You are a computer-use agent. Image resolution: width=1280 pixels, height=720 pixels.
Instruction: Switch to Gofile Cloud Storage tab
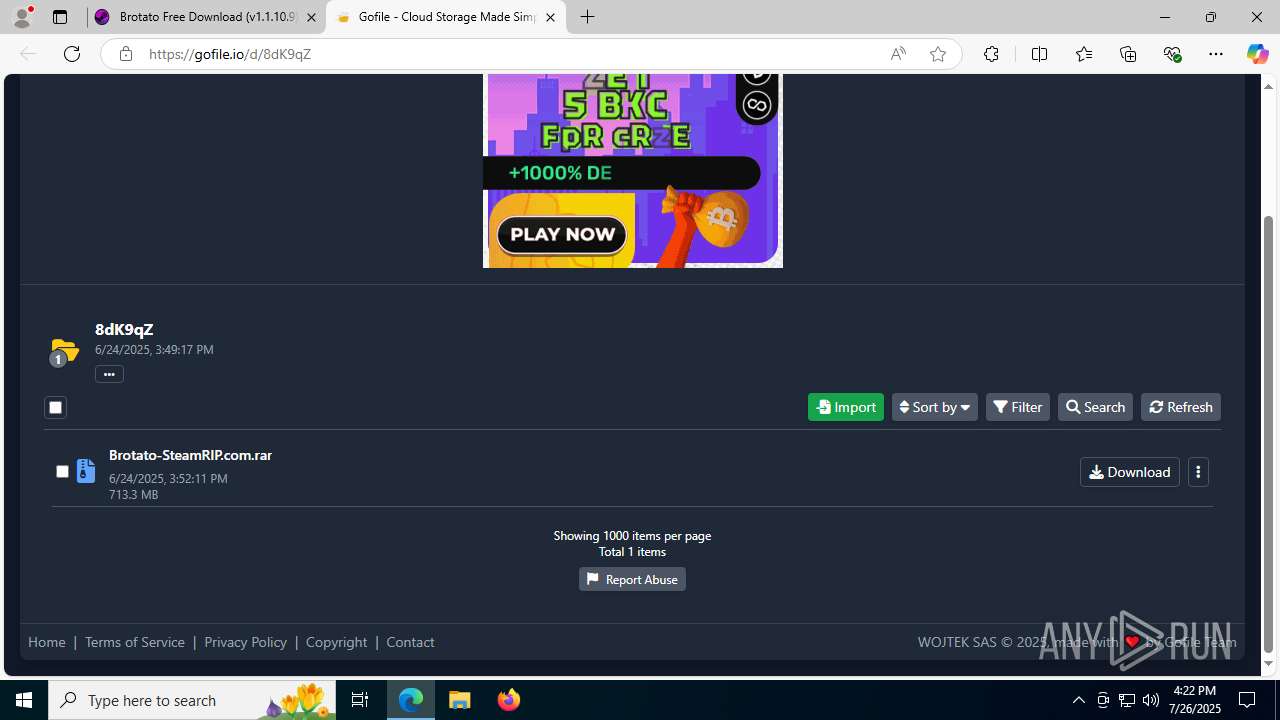pyautogui.click(x=445, y=17)
